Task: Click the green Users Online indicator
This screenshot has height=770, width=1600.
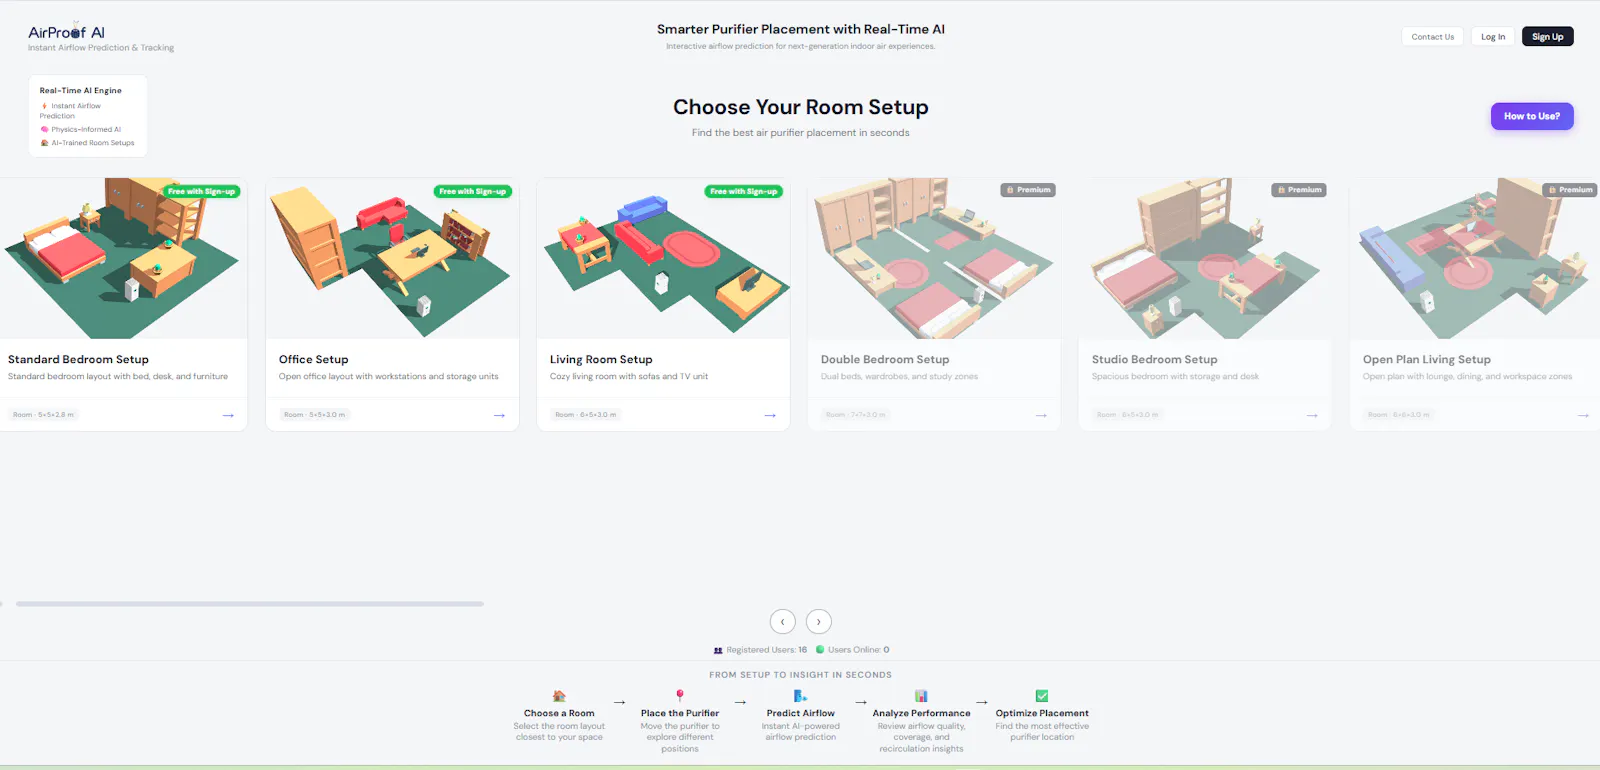Action: point(820,650)
